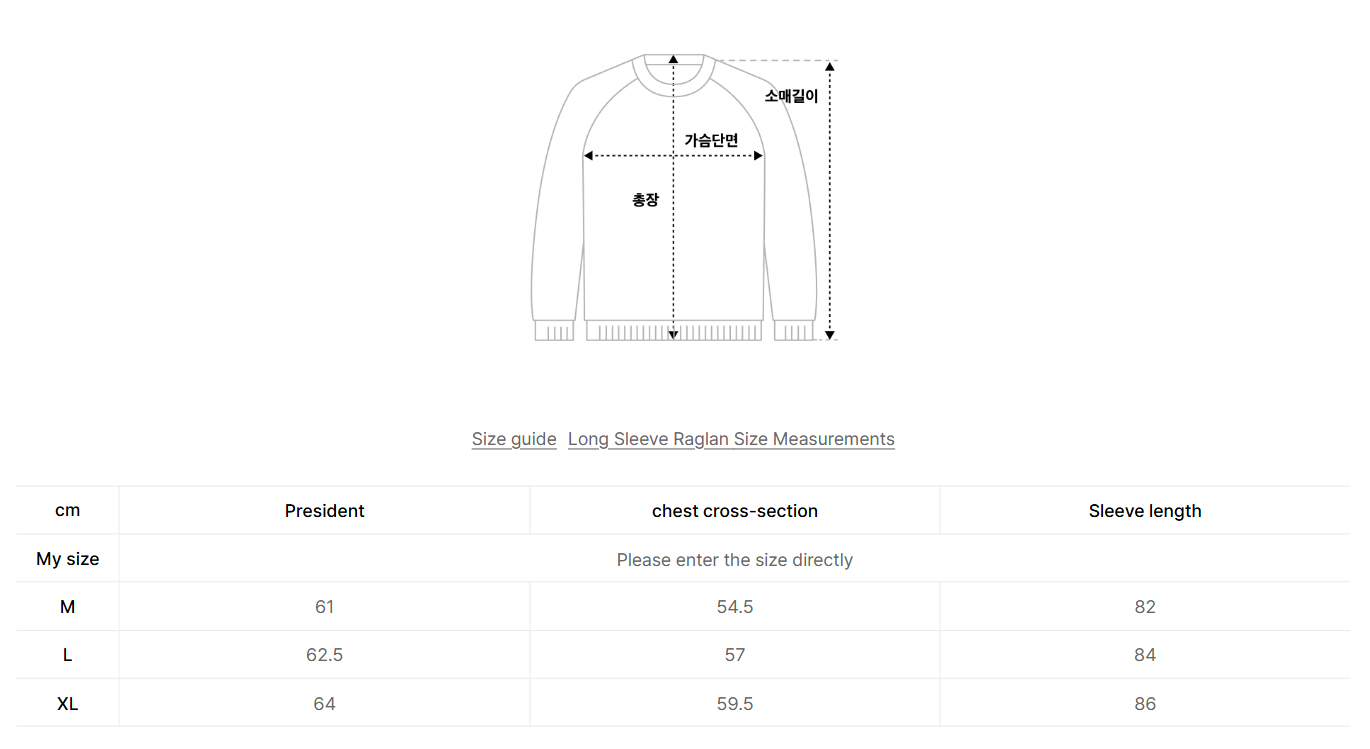Screen dimensions: 1370x749
Task: Select the President column header
Action: (x=324, y=511)
